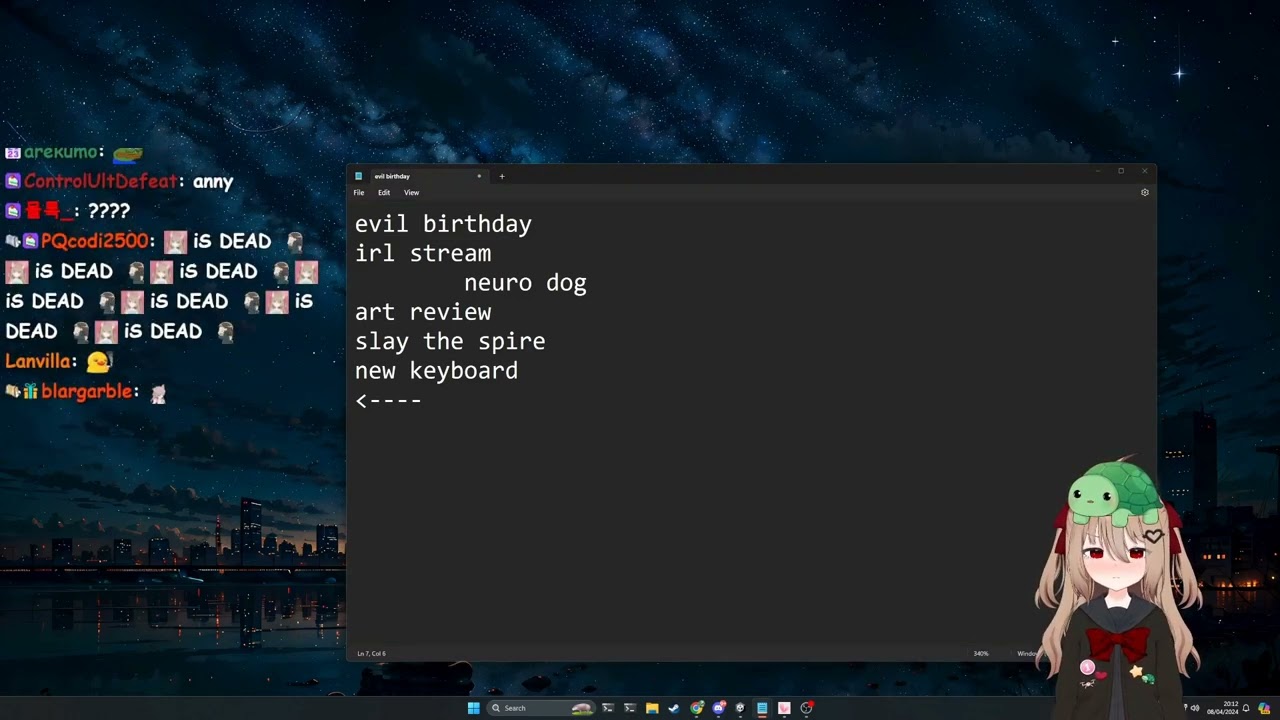Image resolution: width=1280 pixels, height=720 pixels.
Task: Open Discord from the taskbar
Action: pos(719,708)
